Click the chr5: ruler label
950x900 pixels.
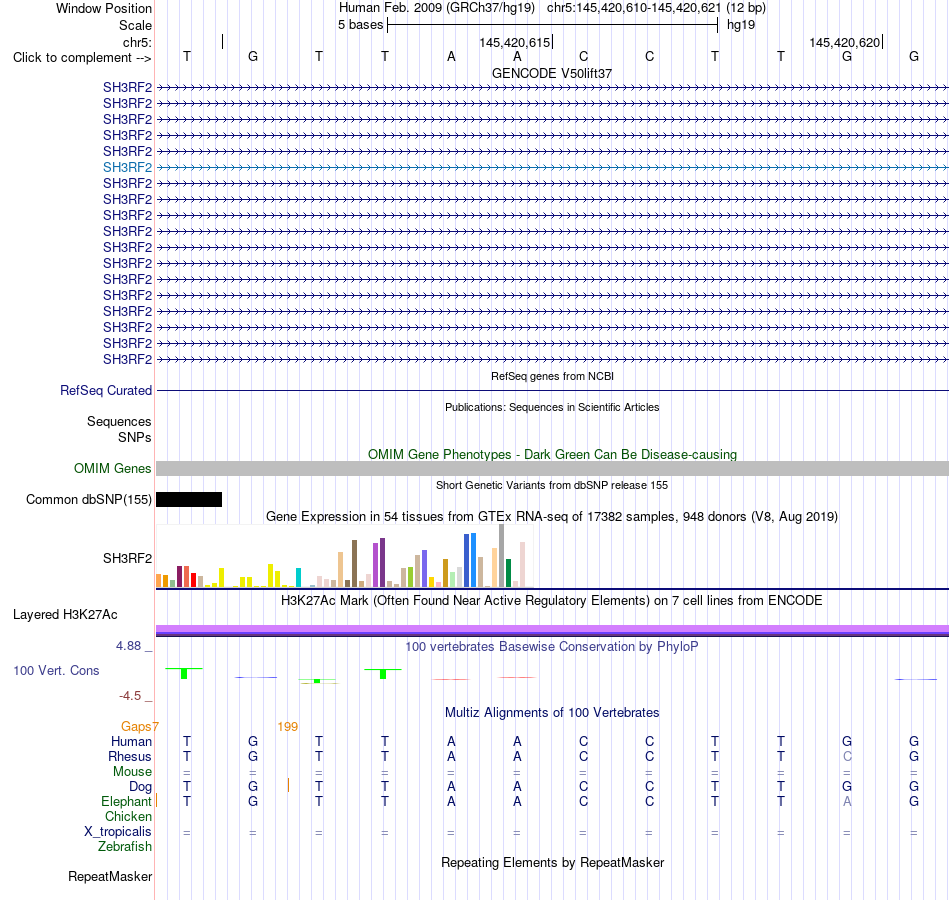point(137,42)
